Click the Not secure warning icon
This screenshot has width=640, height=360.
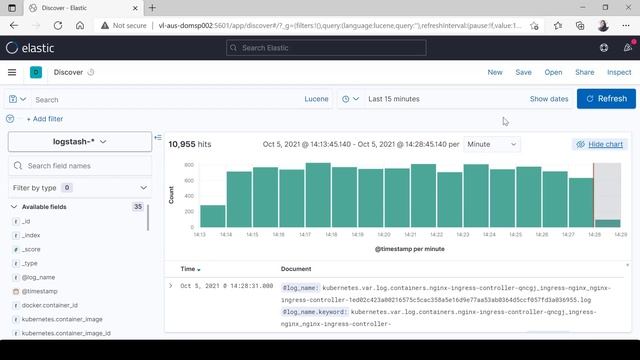105,25
